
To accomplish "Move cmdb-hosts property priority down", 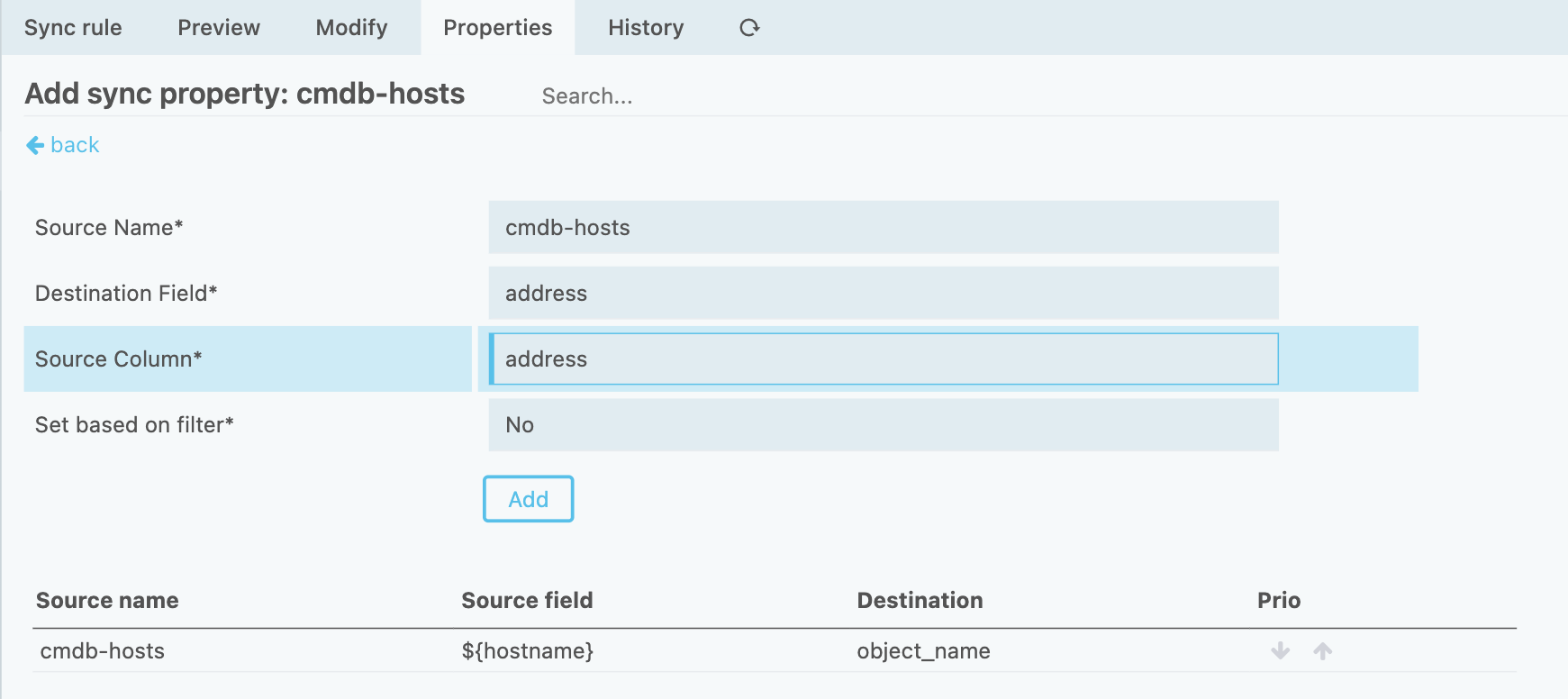I will 1279,651.
